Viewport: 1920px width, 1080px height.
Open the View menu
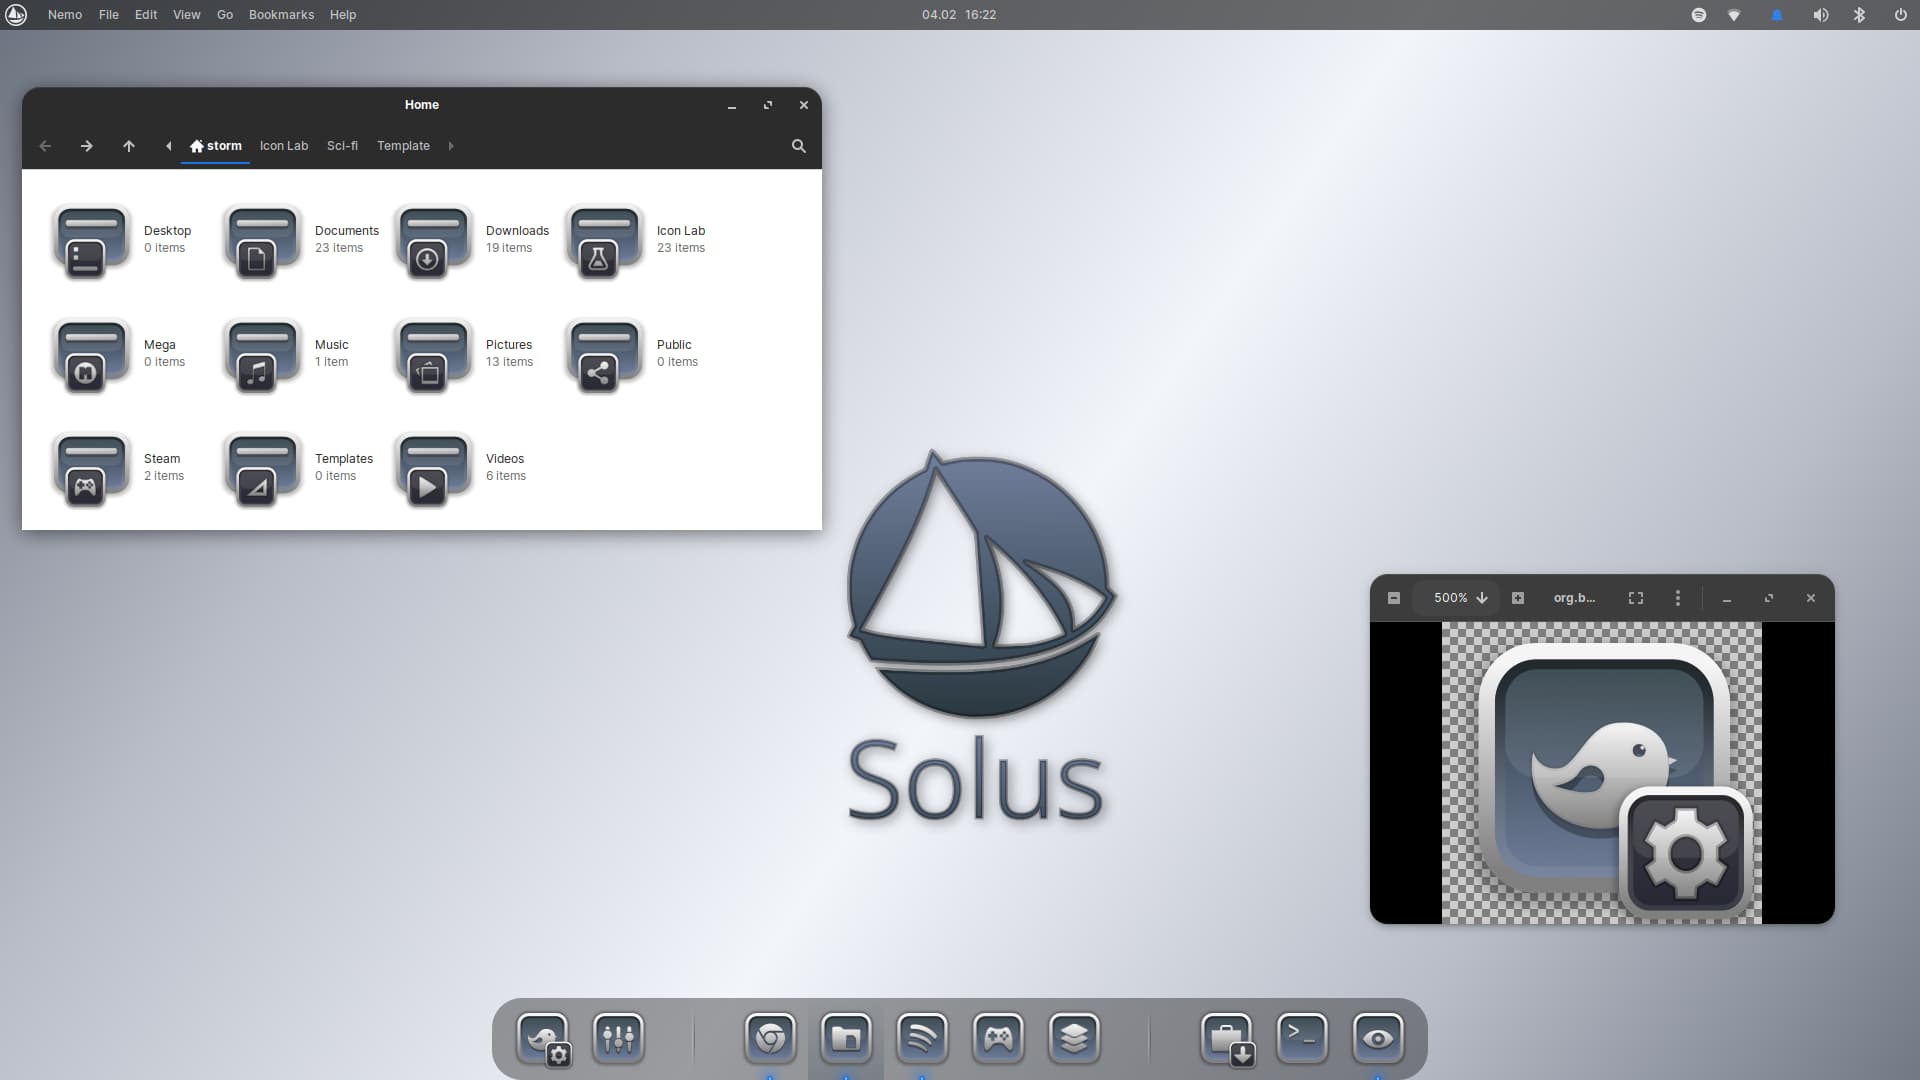click(x=187, y=15)
